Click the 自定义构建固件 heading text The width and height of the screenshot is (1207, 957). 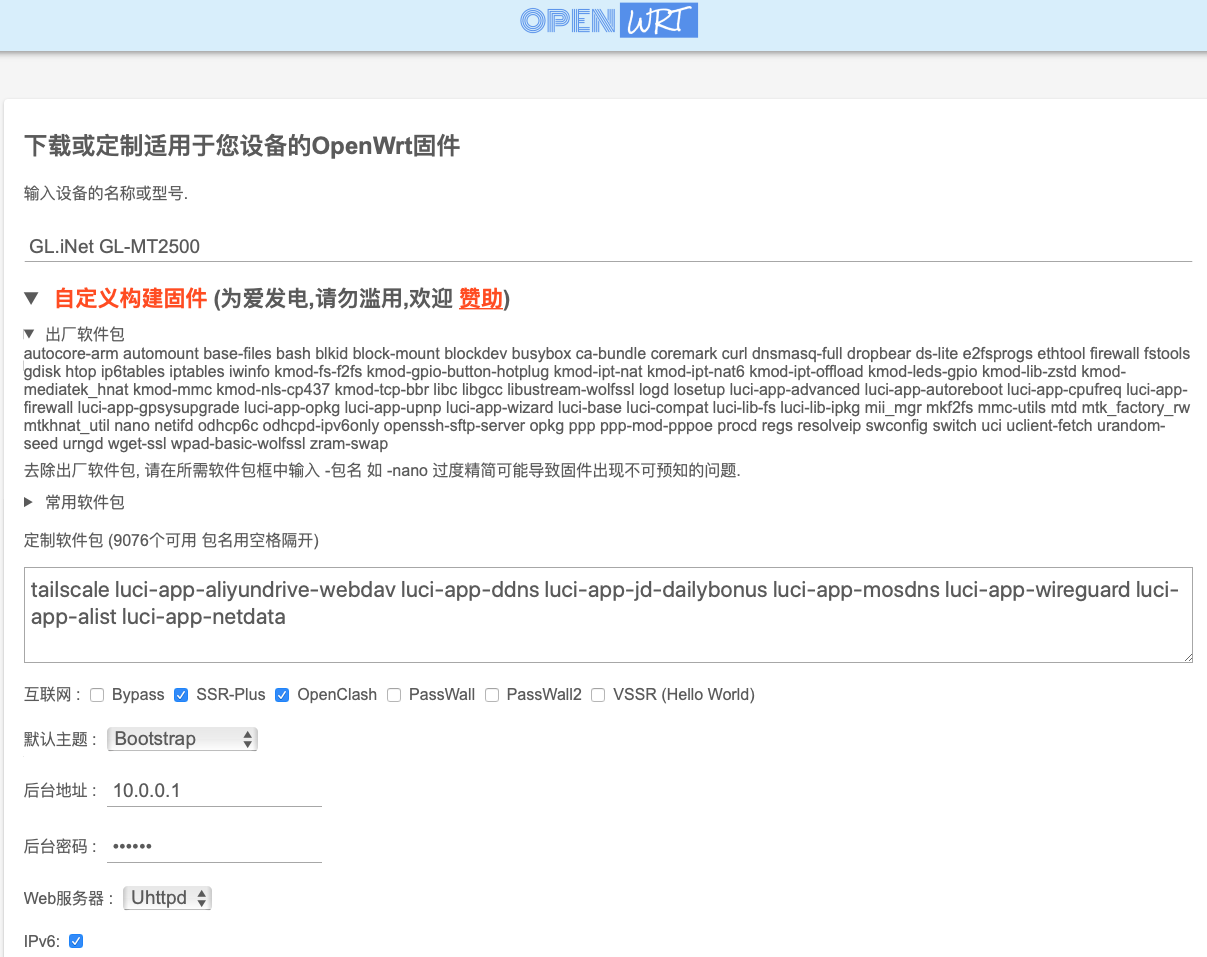[x=130, y=298]
